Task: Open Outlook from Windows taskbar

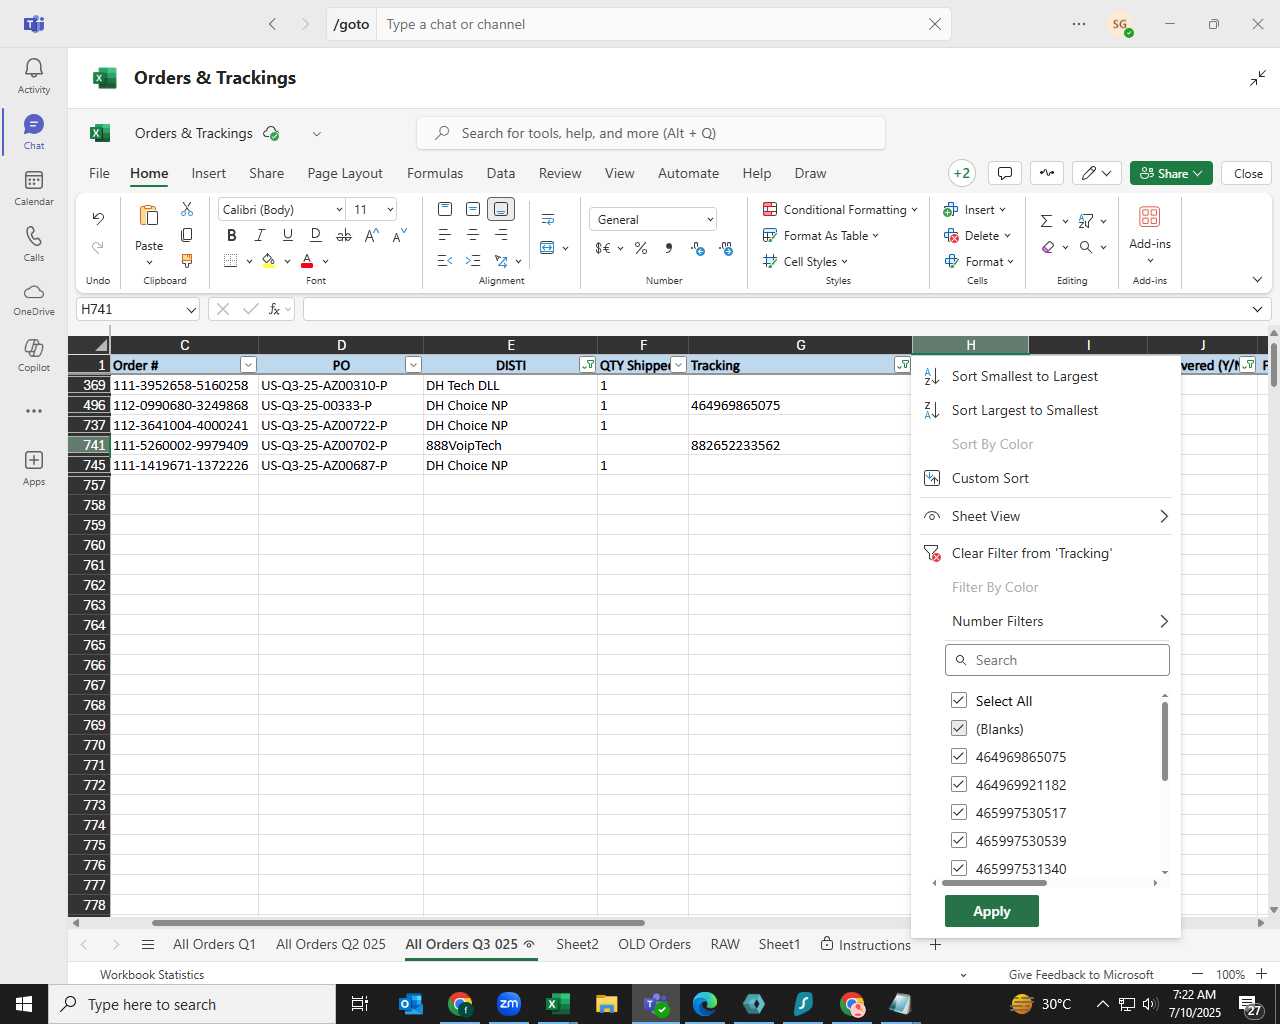Action: coord(411,1004)
